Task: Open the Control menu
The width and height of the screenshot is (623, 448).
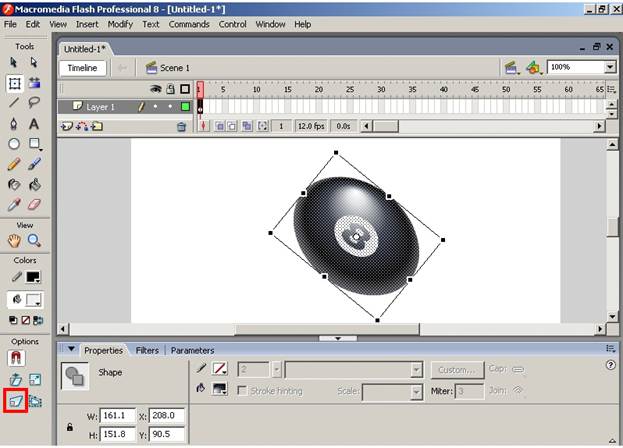Action: (x=232, y=24)
